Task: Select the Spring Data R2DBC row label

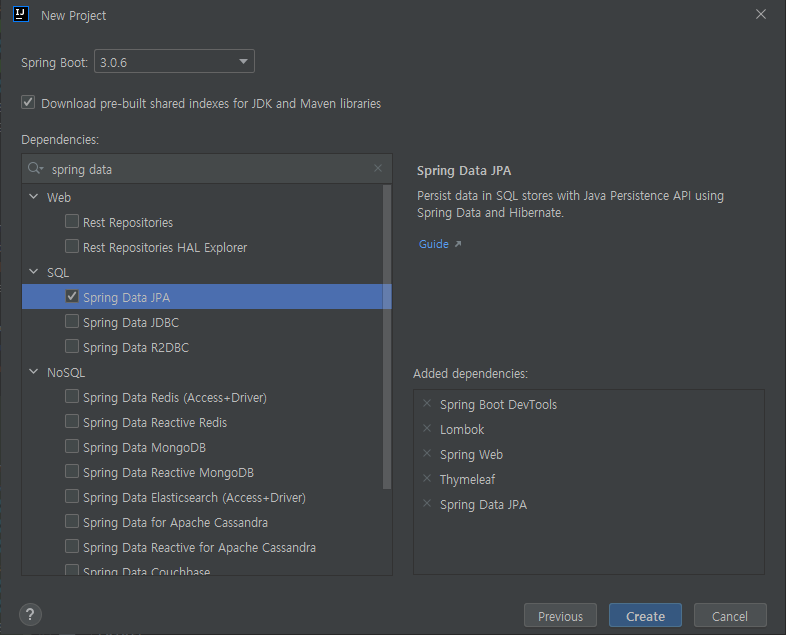Action: click(x=136, y=348)
